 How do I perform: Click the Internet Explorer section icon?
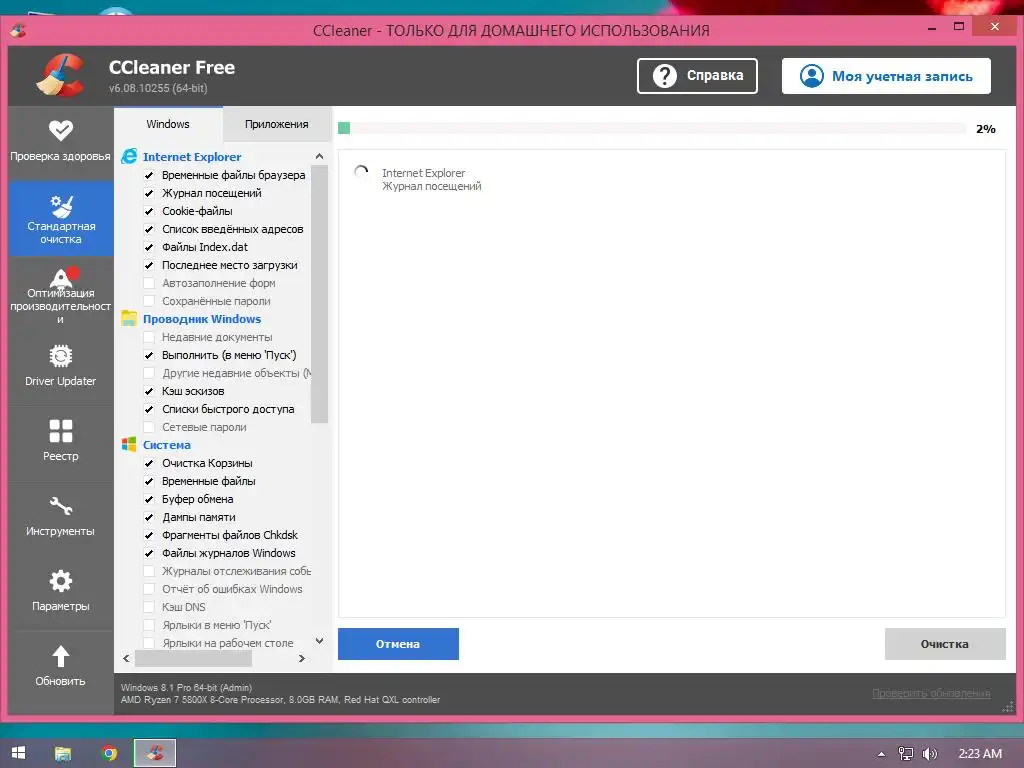(x=129, y=156)
